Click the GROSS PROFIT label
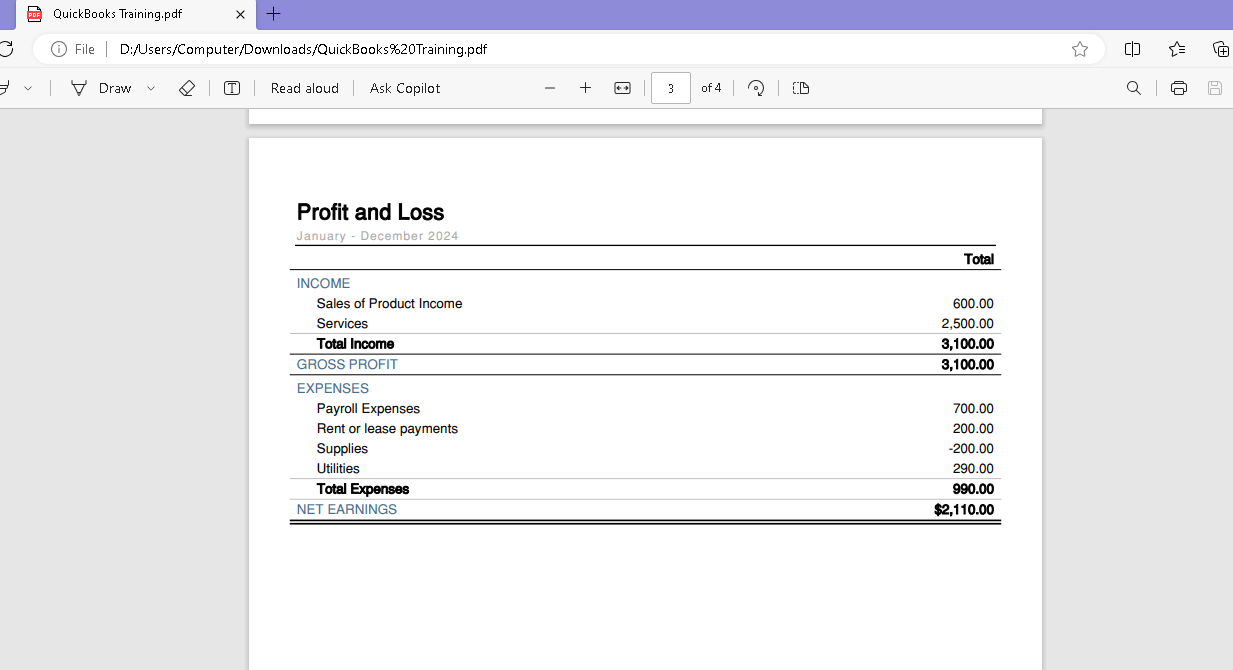The width and height of the screenshot is (1233, 670). click(347, 364)
